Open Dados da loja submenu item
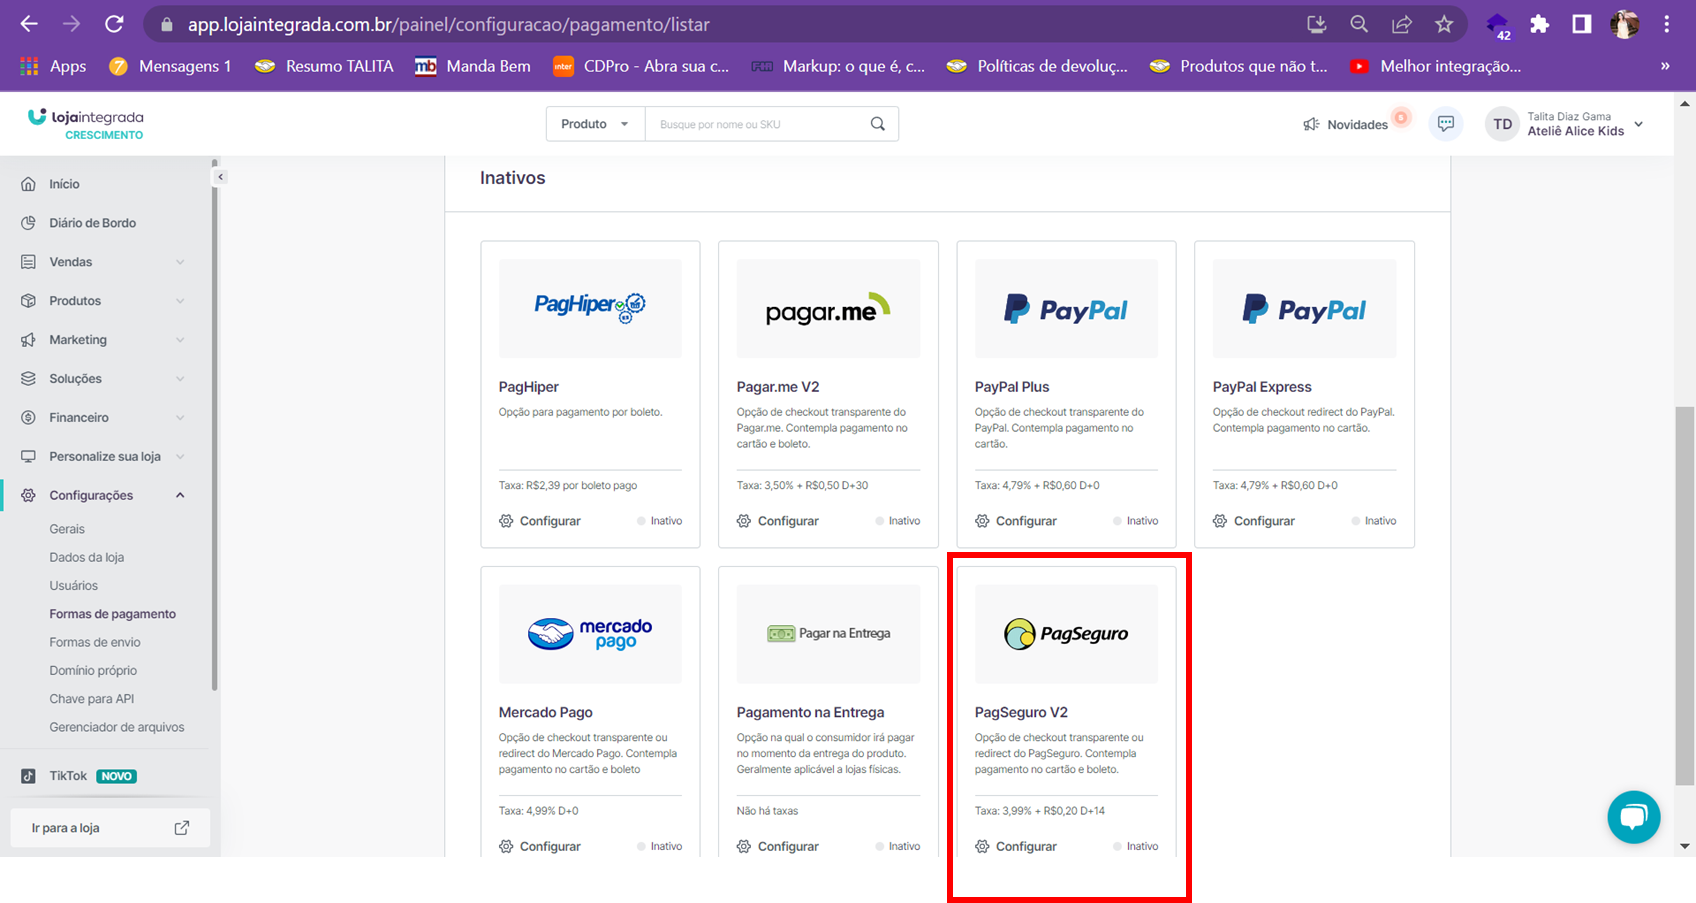Screen dimensions: 1696x903 click(x=87, y=557)
